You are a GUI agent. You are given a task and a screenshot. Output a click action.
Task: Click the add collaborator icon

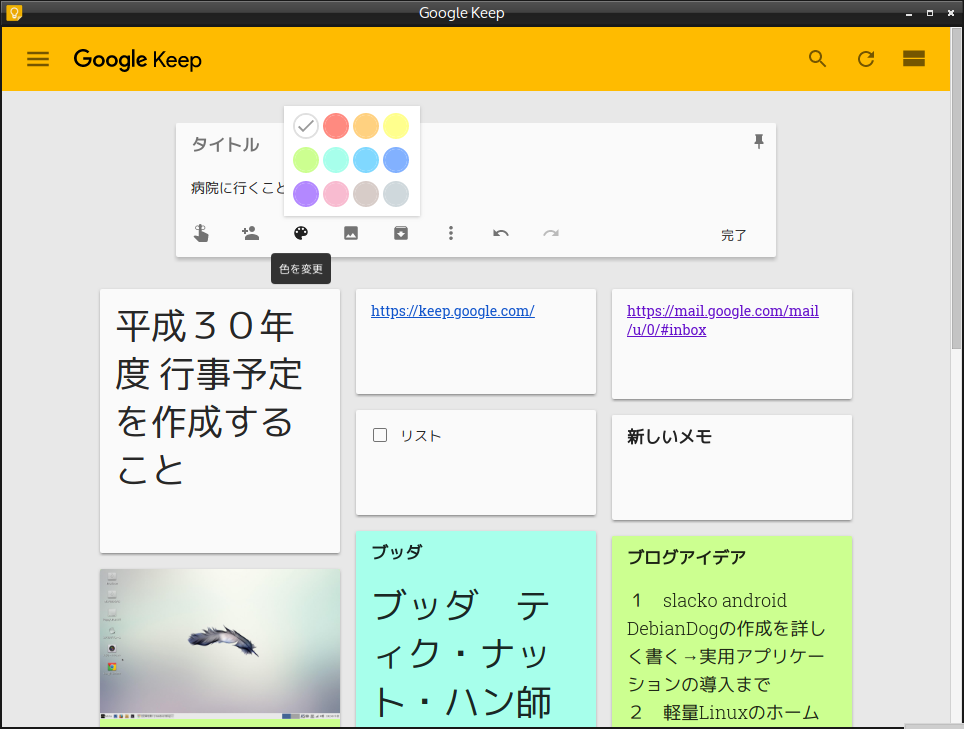point(251,233)
